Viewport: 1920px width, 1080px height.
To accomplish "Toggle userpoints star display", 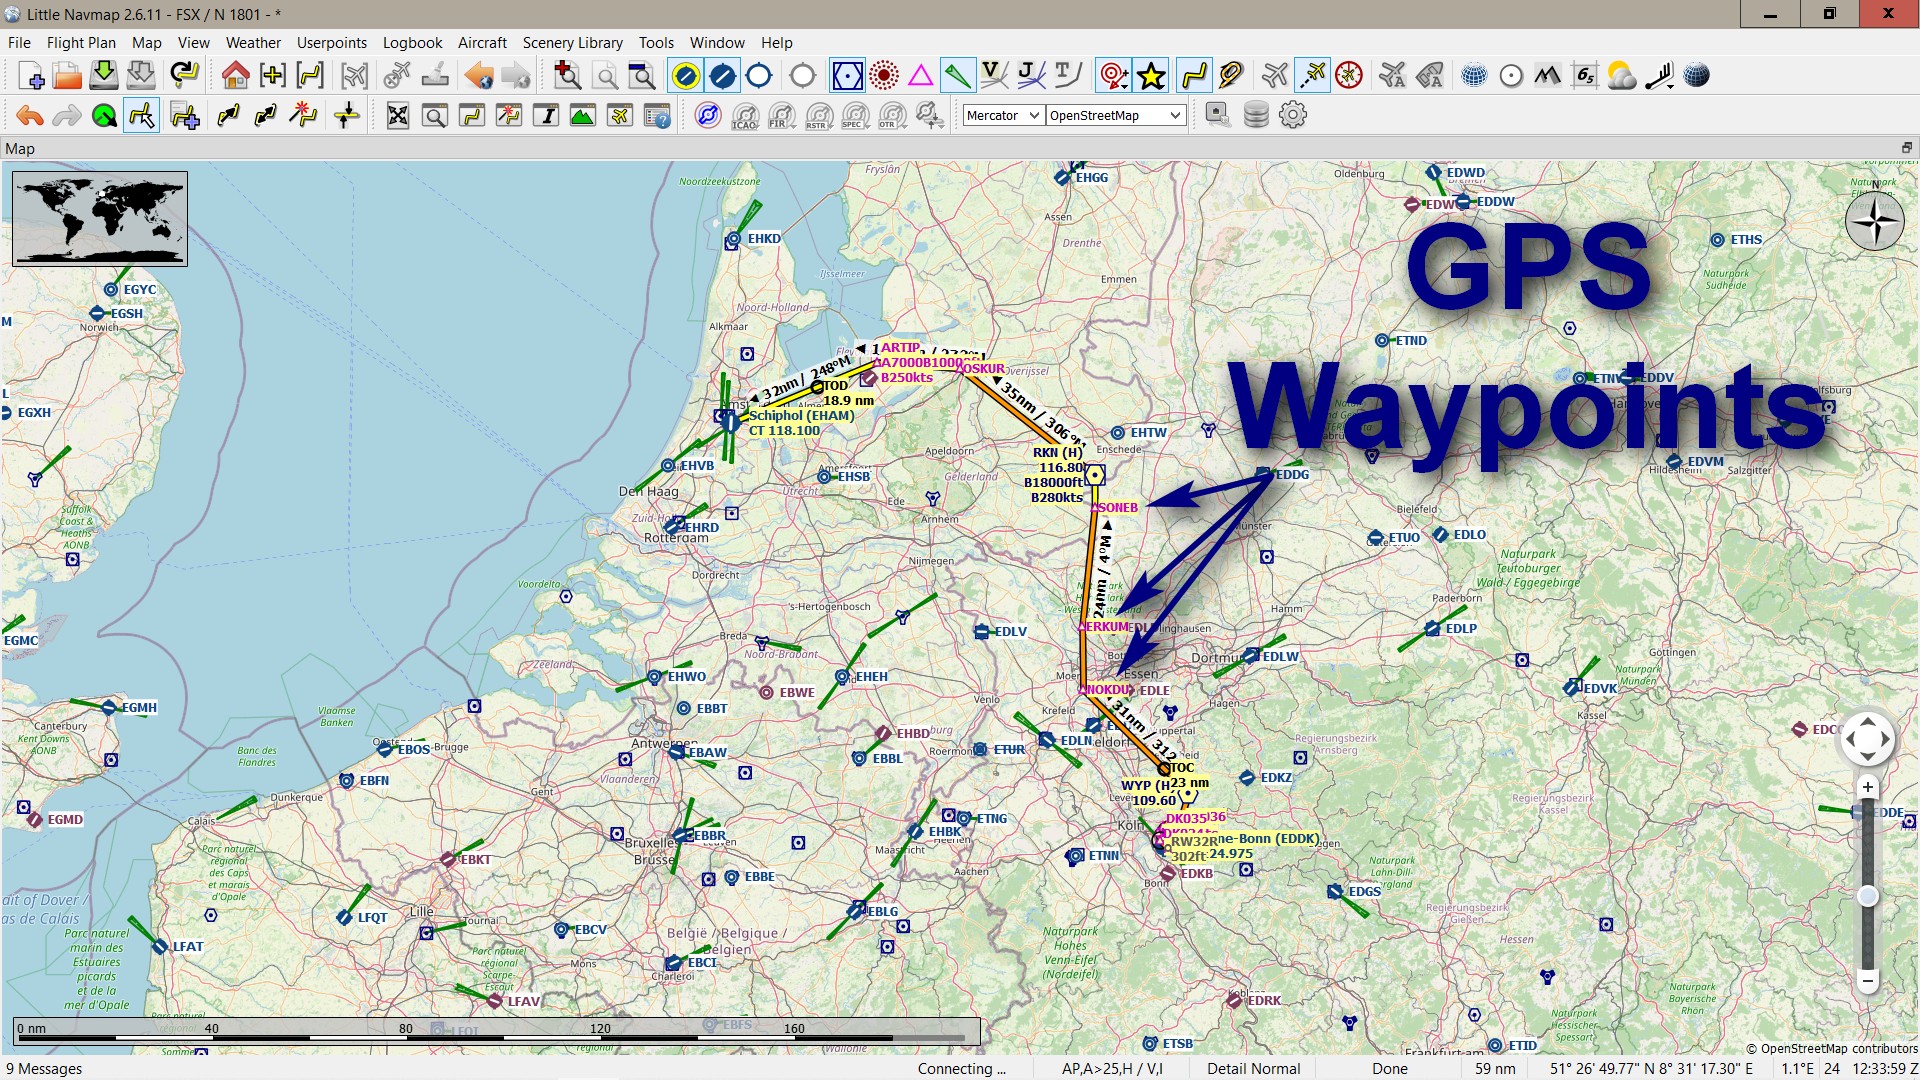I will (1151, 76).
